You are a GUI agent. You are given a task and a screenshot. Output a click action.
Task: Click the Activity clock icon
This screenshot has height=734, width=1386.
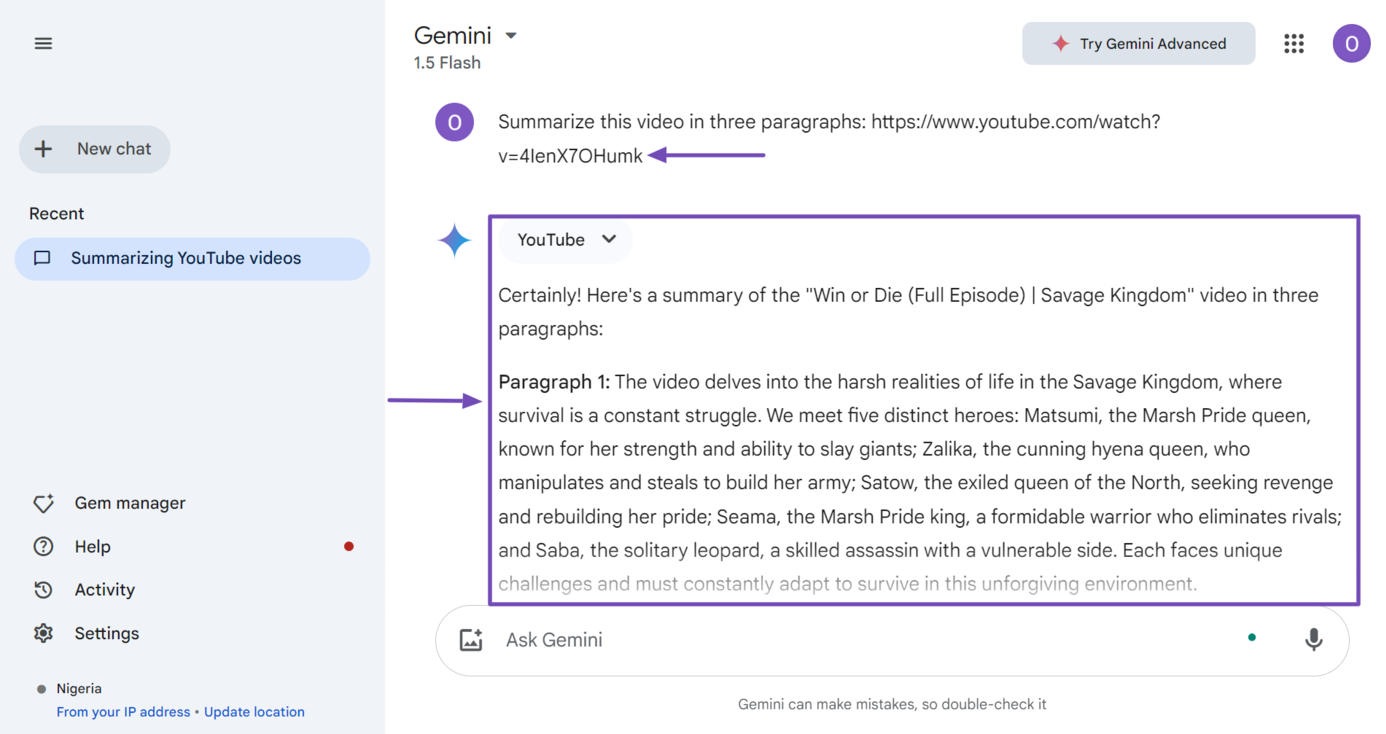point(43,589)
